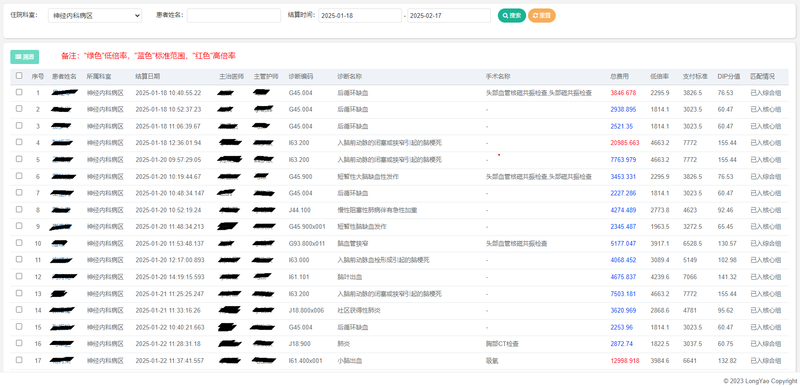The width and height of the screenshot is (800, 386).
Task: Tick the checkbox for row 14
Action: (19, 310)
